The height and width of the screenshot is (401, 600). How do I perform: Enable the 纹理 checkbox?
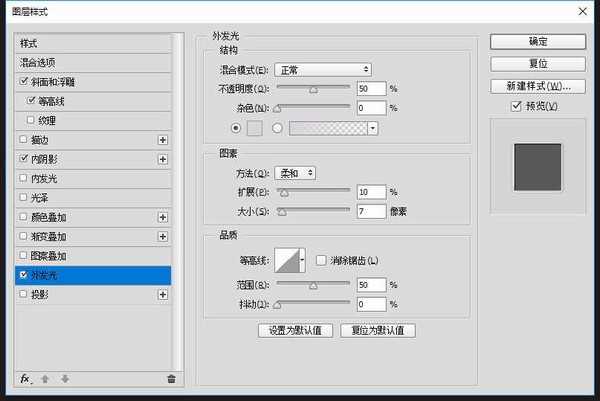coord(31,120)
